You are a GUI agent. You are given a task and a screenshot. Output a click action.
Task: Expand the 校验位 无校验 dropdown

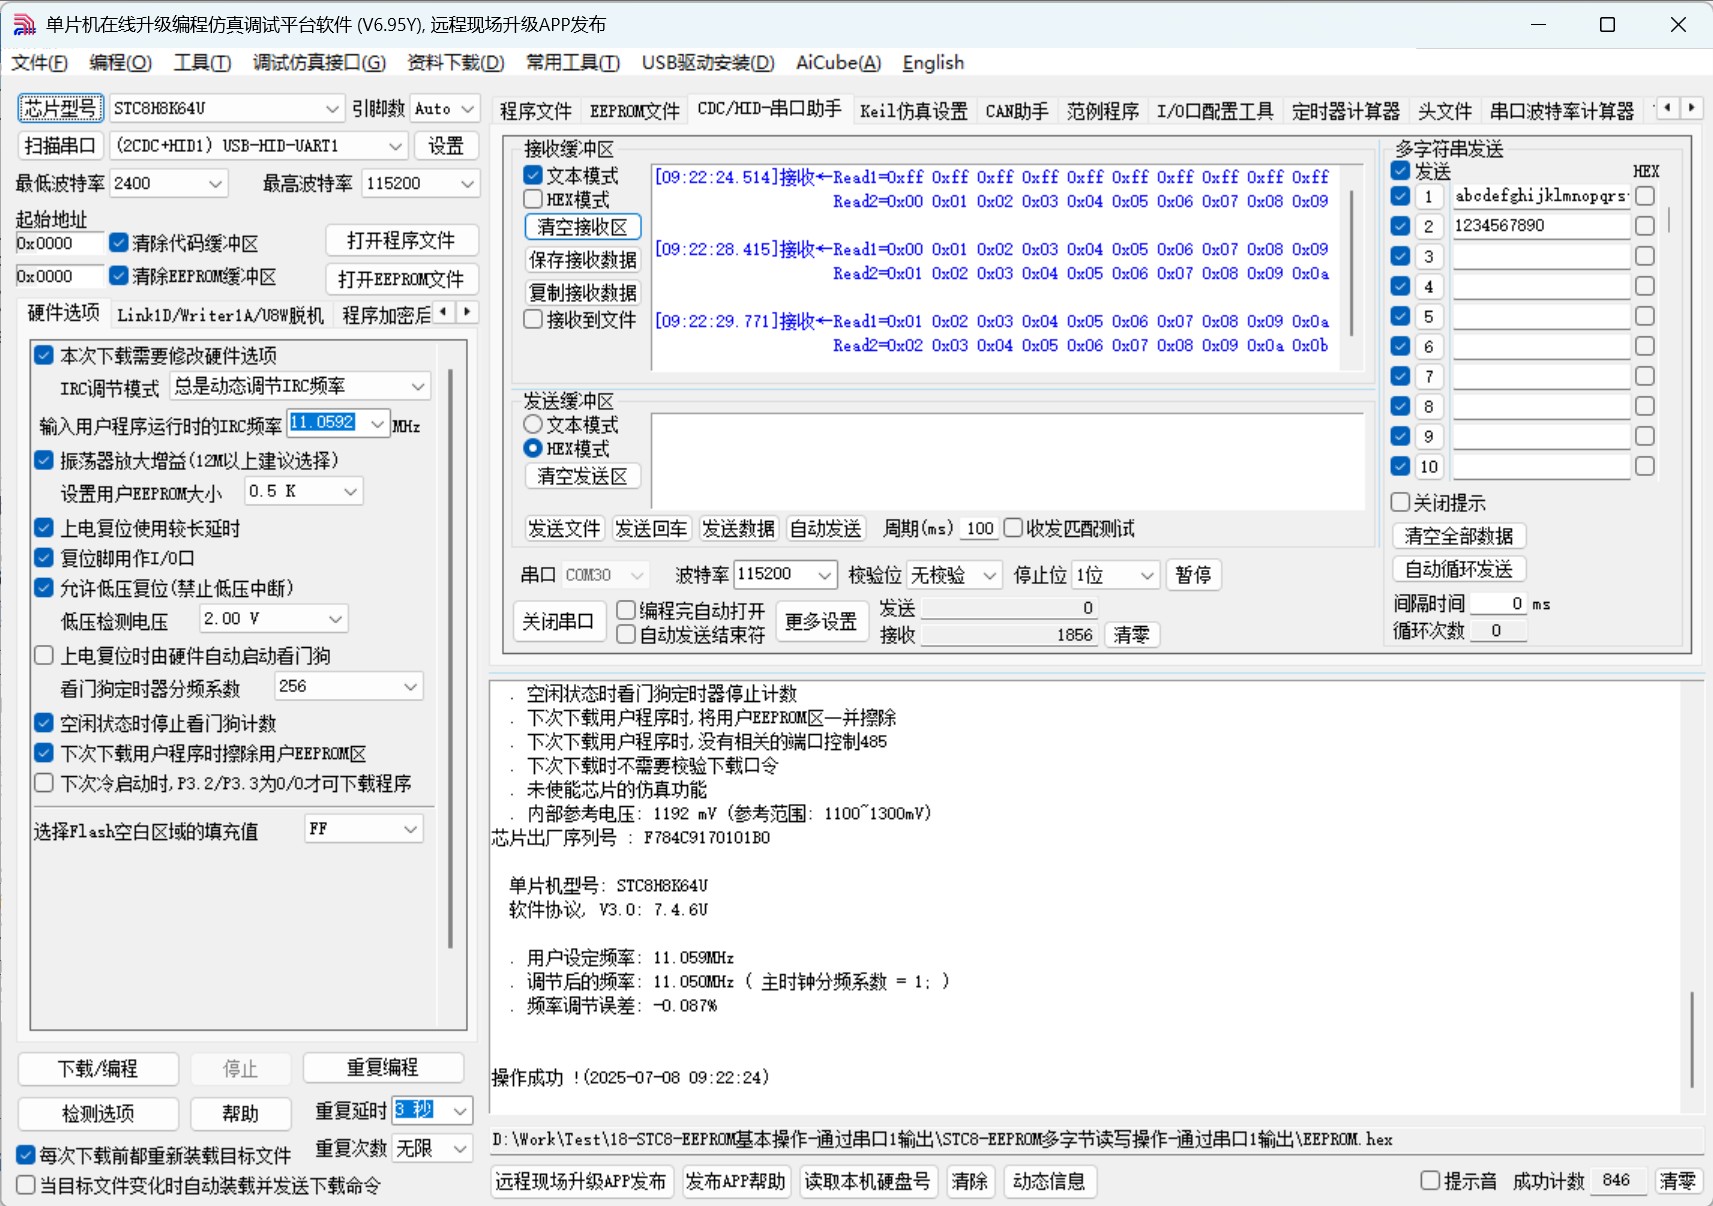(989, 575)
